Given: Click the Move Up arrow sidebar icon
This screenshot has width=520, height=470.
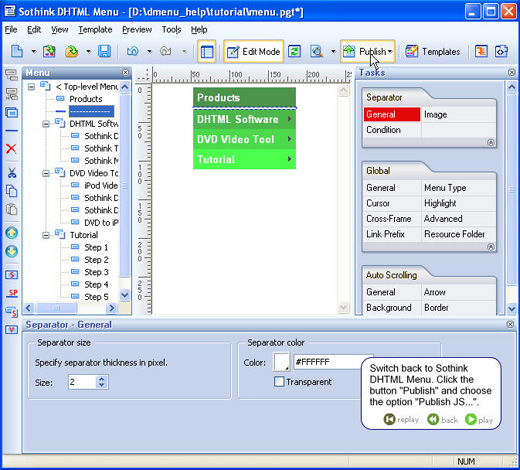Looking at the screenshot, I should pyautogui.click(x=12, y=233).
